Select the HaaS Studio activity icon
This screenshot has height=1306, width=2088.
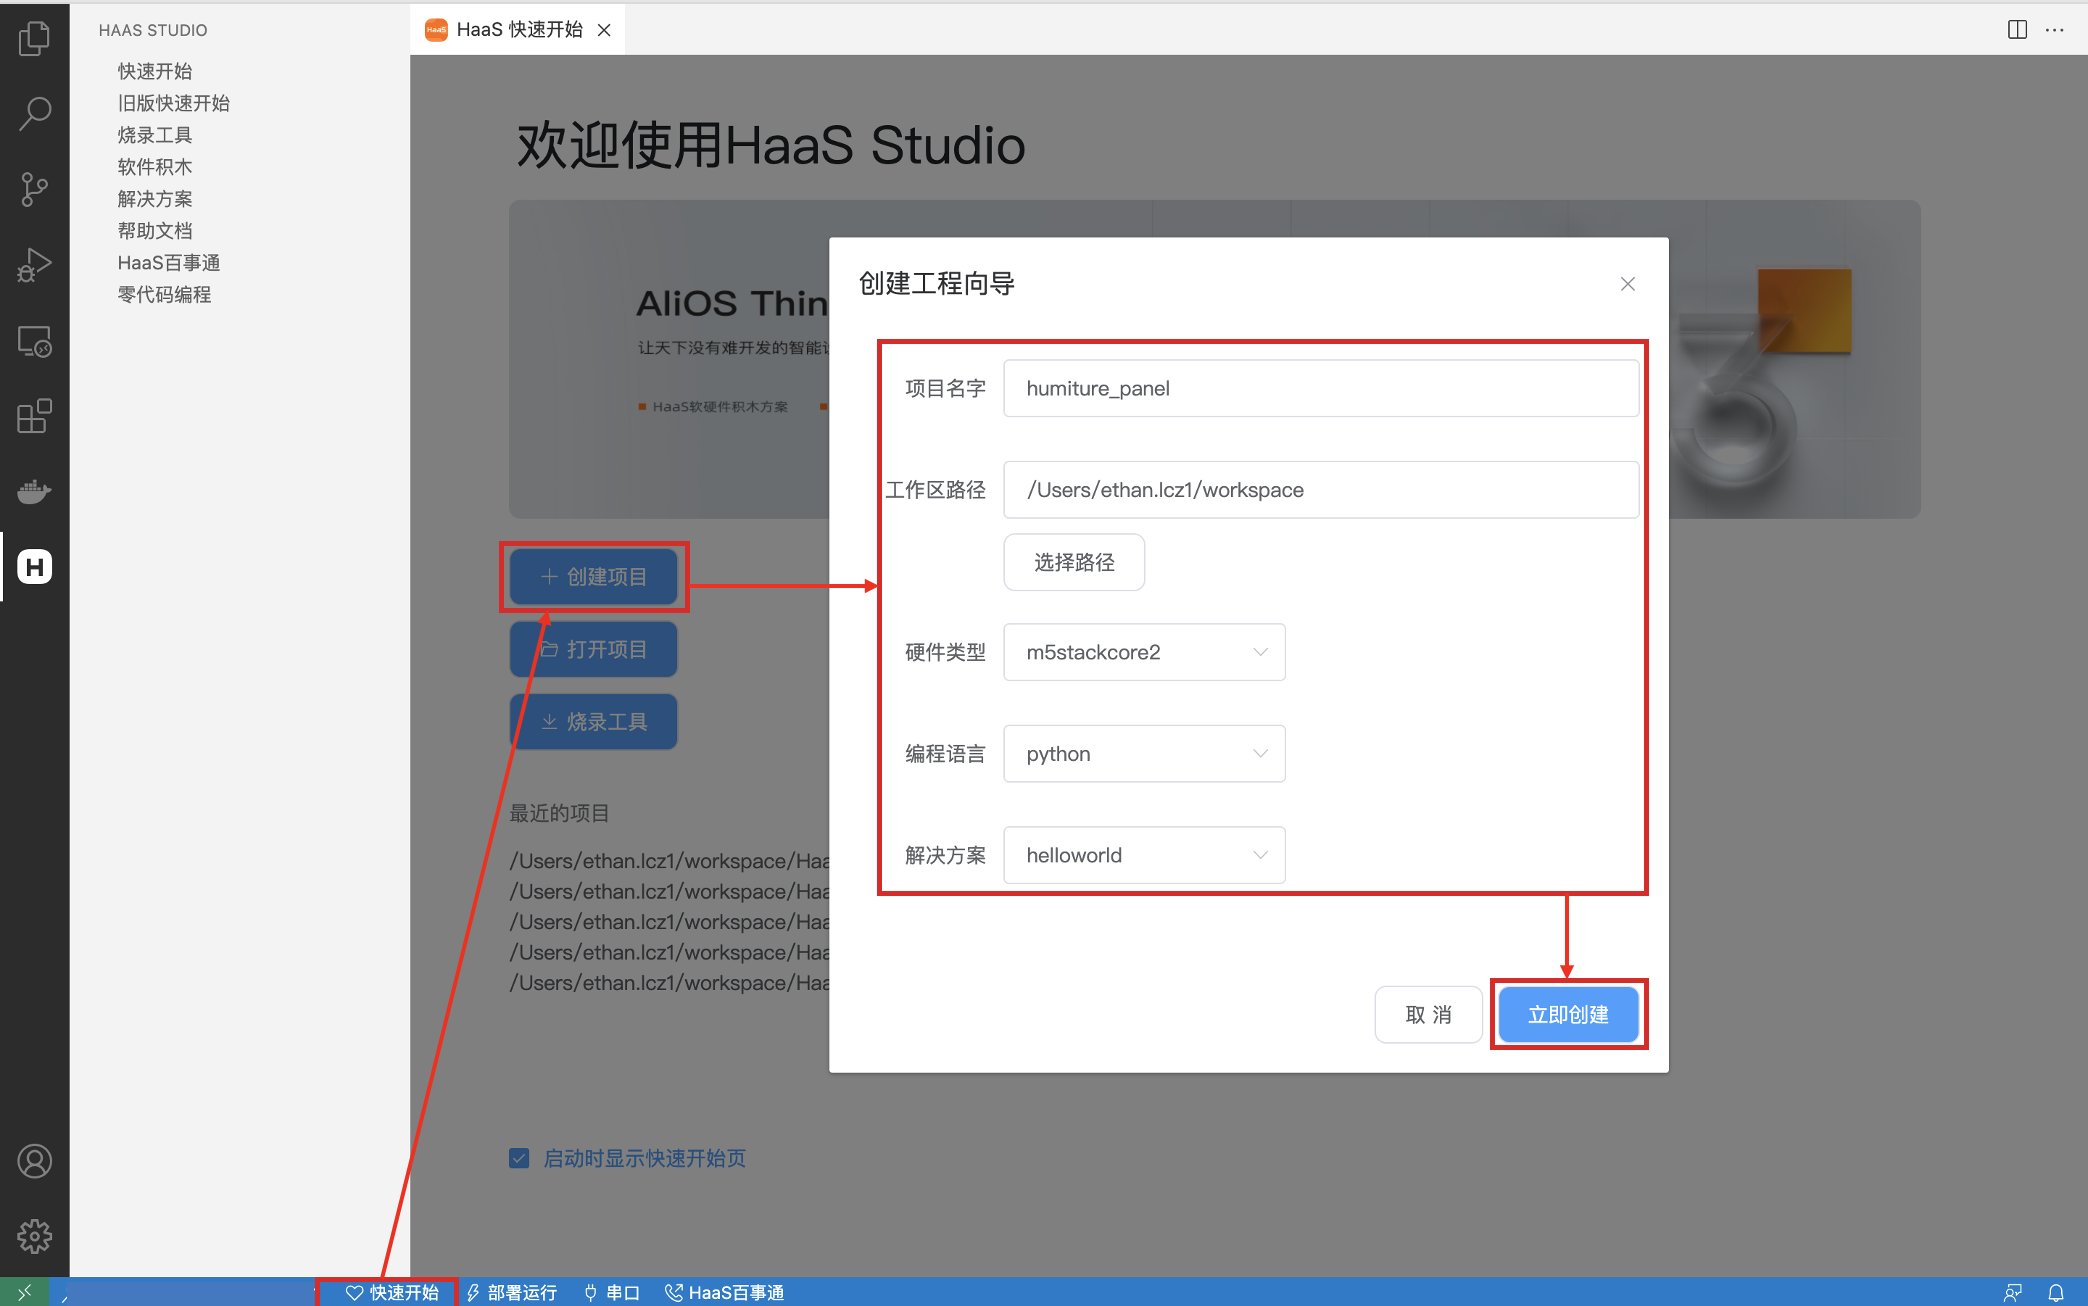(x=34, y=567)
